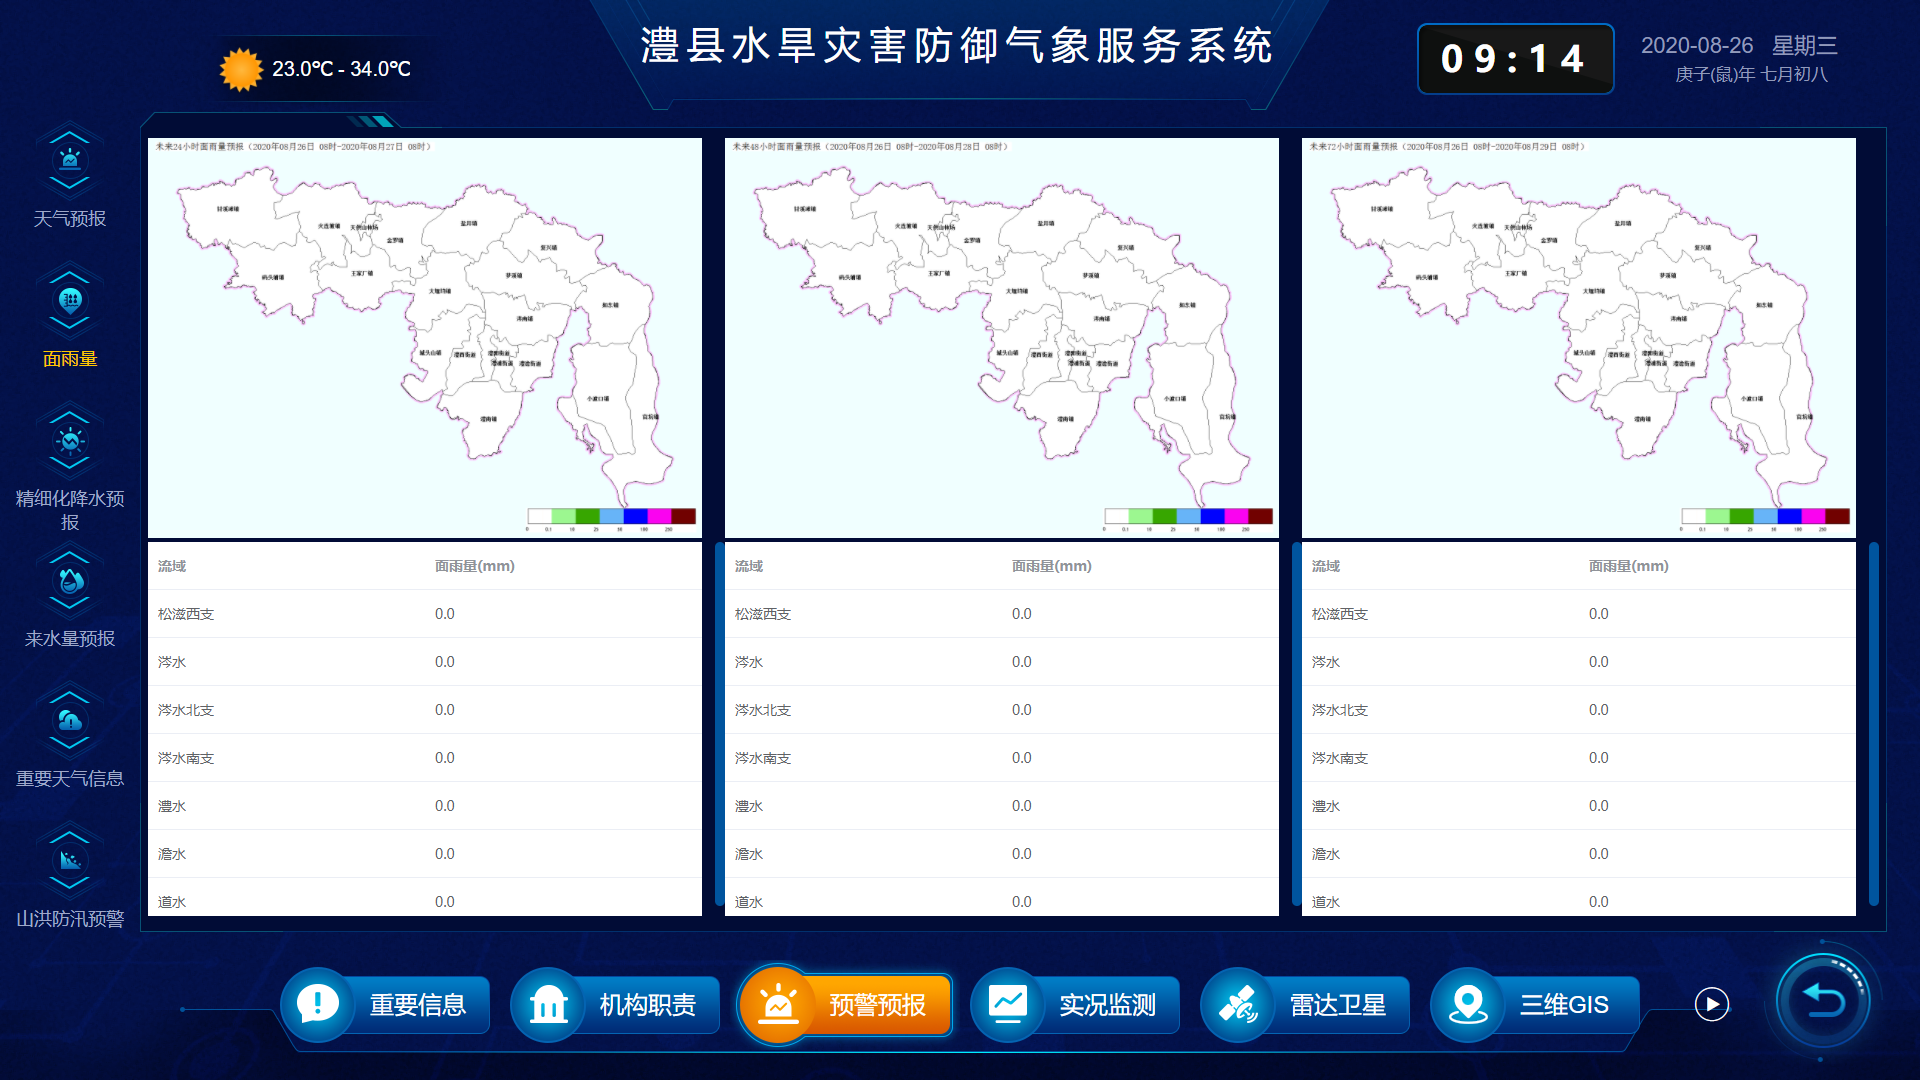Click the rainfall color legend on the 24-hour map

click(610, 516)
